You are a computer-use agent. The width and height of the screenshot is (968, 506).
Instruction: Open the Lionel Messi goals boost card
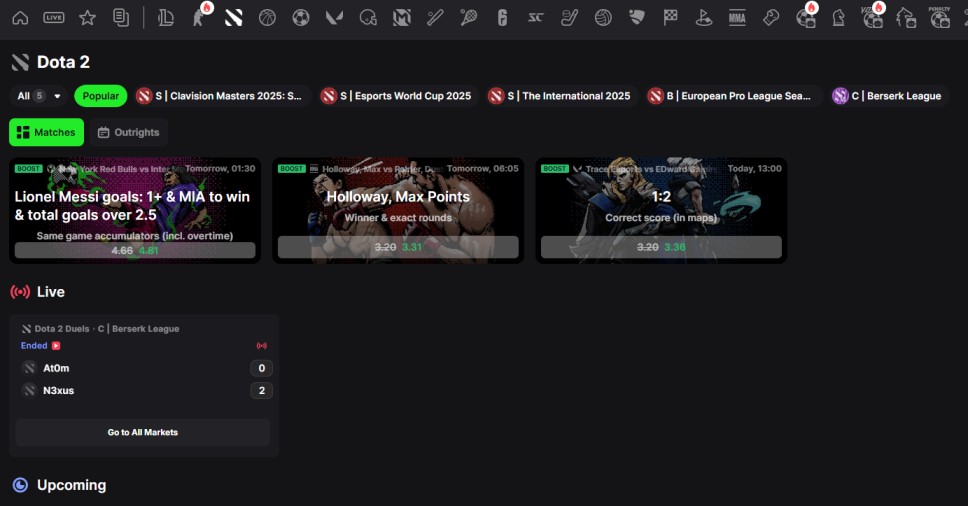135,210
